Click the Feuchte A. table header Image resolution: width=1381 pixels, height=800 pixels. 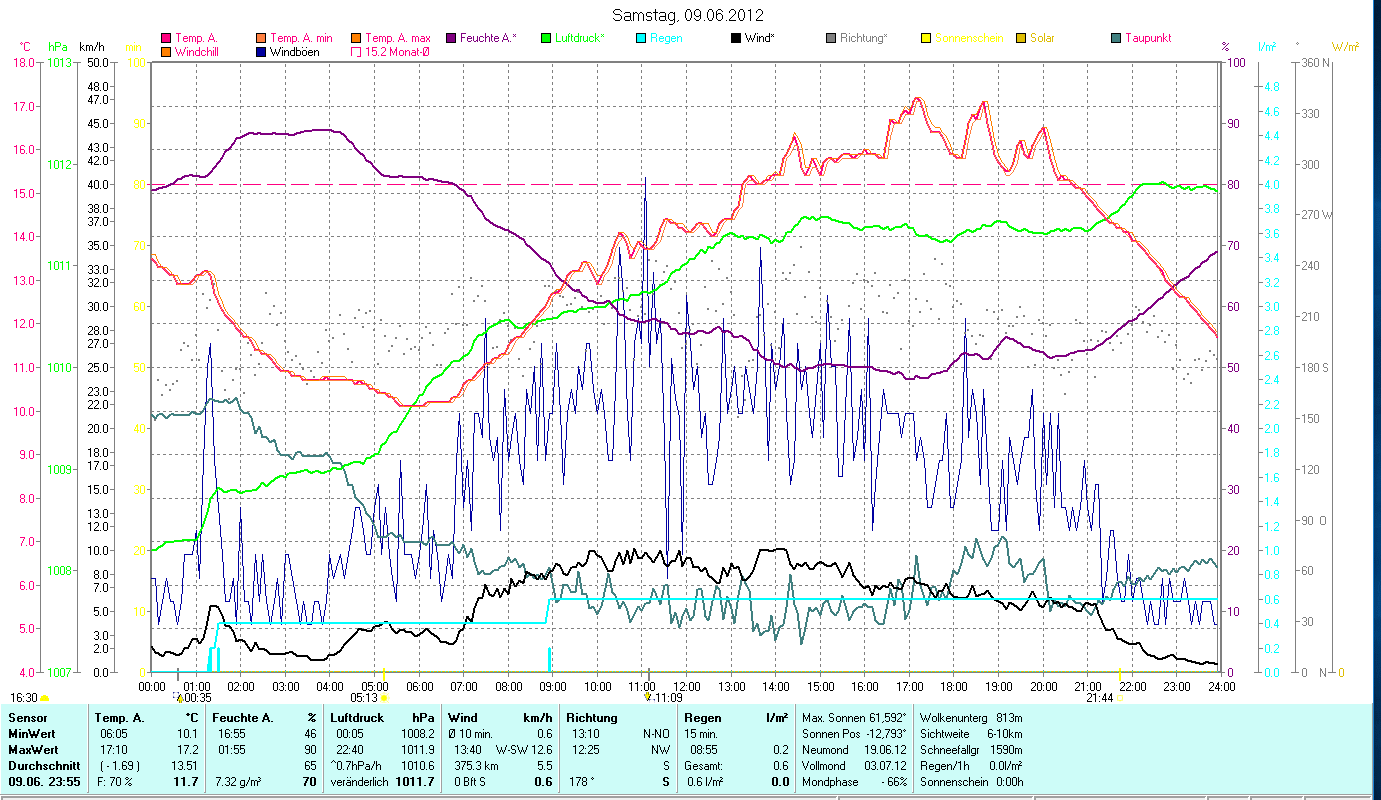[243, 718]
